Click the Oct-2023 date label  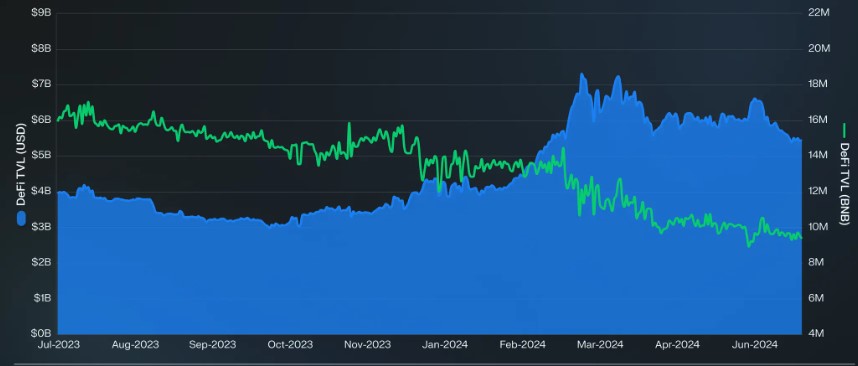[x=289, y=345]
